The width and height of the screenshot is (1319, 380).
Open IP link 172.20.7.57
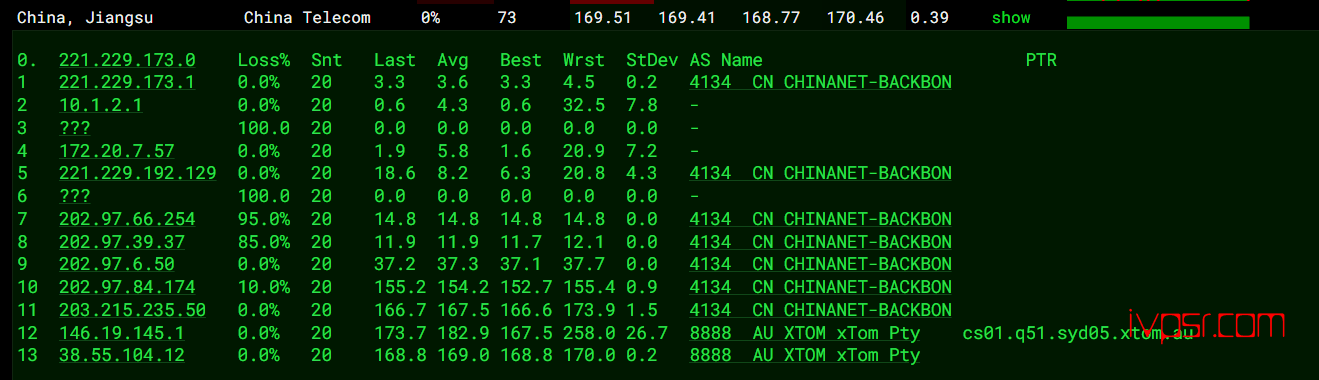(117, 151)
